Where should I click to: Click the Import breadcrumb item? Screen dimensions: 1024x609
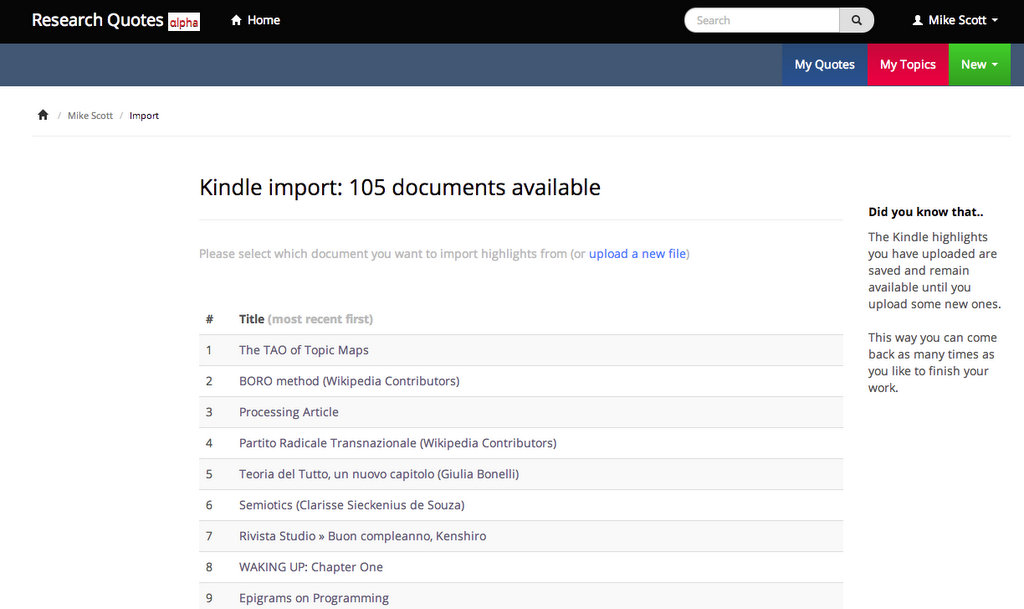[144, 116]
